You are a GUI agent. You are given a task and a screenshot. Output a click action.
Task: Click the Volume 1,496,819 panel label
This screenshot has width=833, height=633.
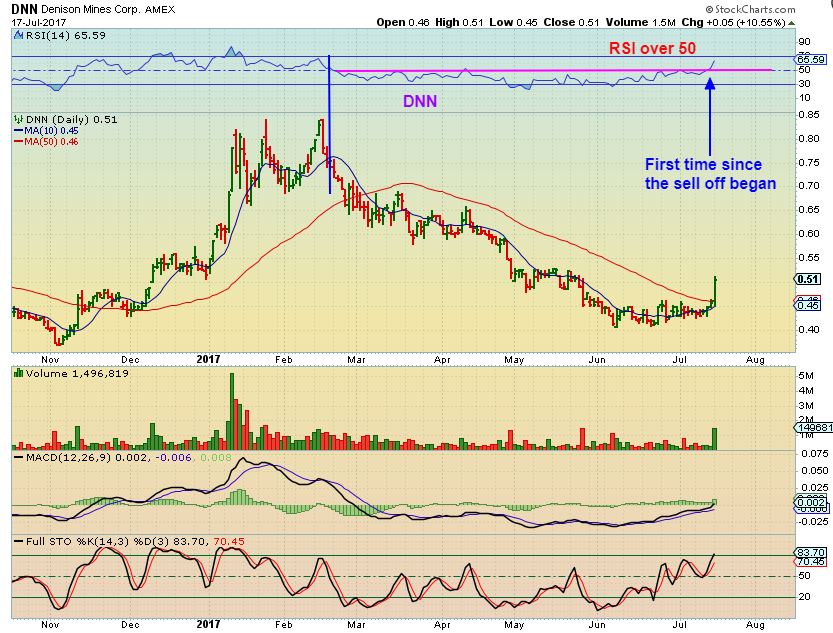pos(77,373)
